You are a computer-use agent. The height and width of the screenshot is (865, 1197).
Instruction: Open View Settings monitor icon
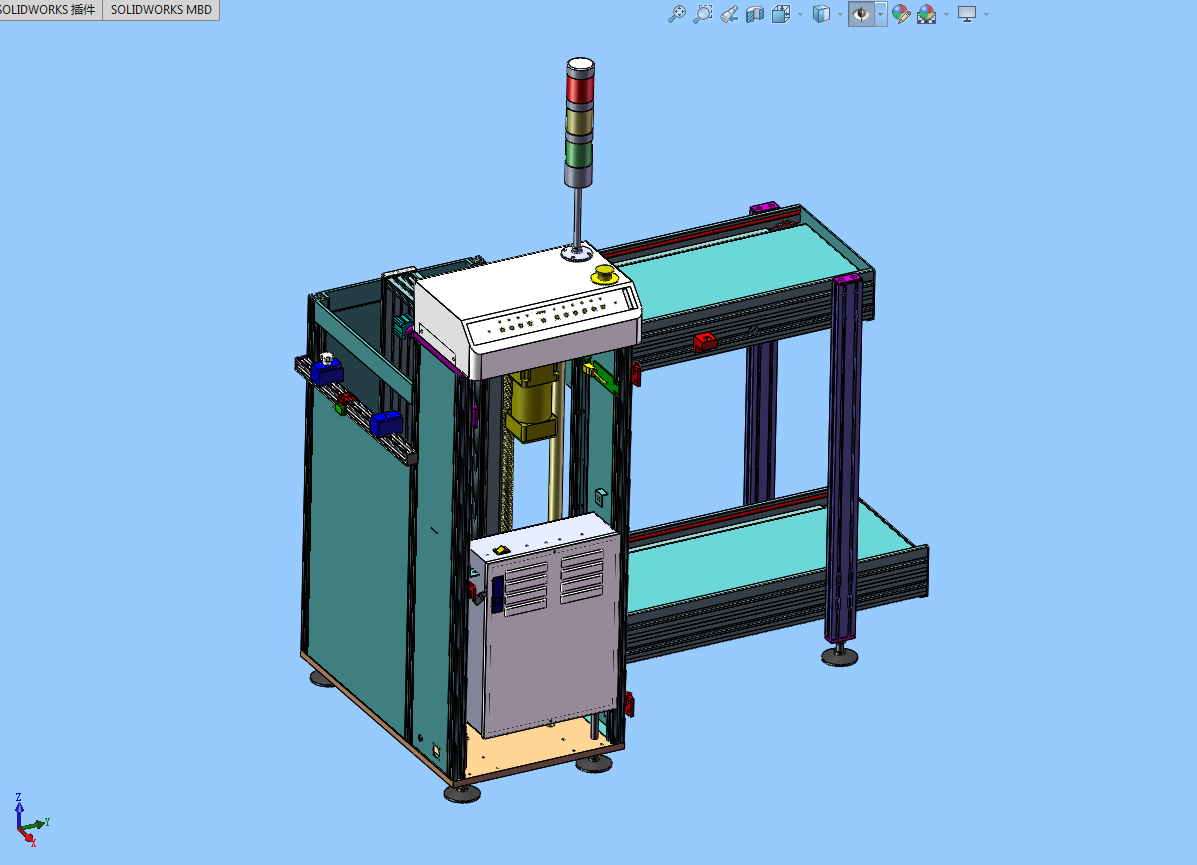[x=967, y=14]
